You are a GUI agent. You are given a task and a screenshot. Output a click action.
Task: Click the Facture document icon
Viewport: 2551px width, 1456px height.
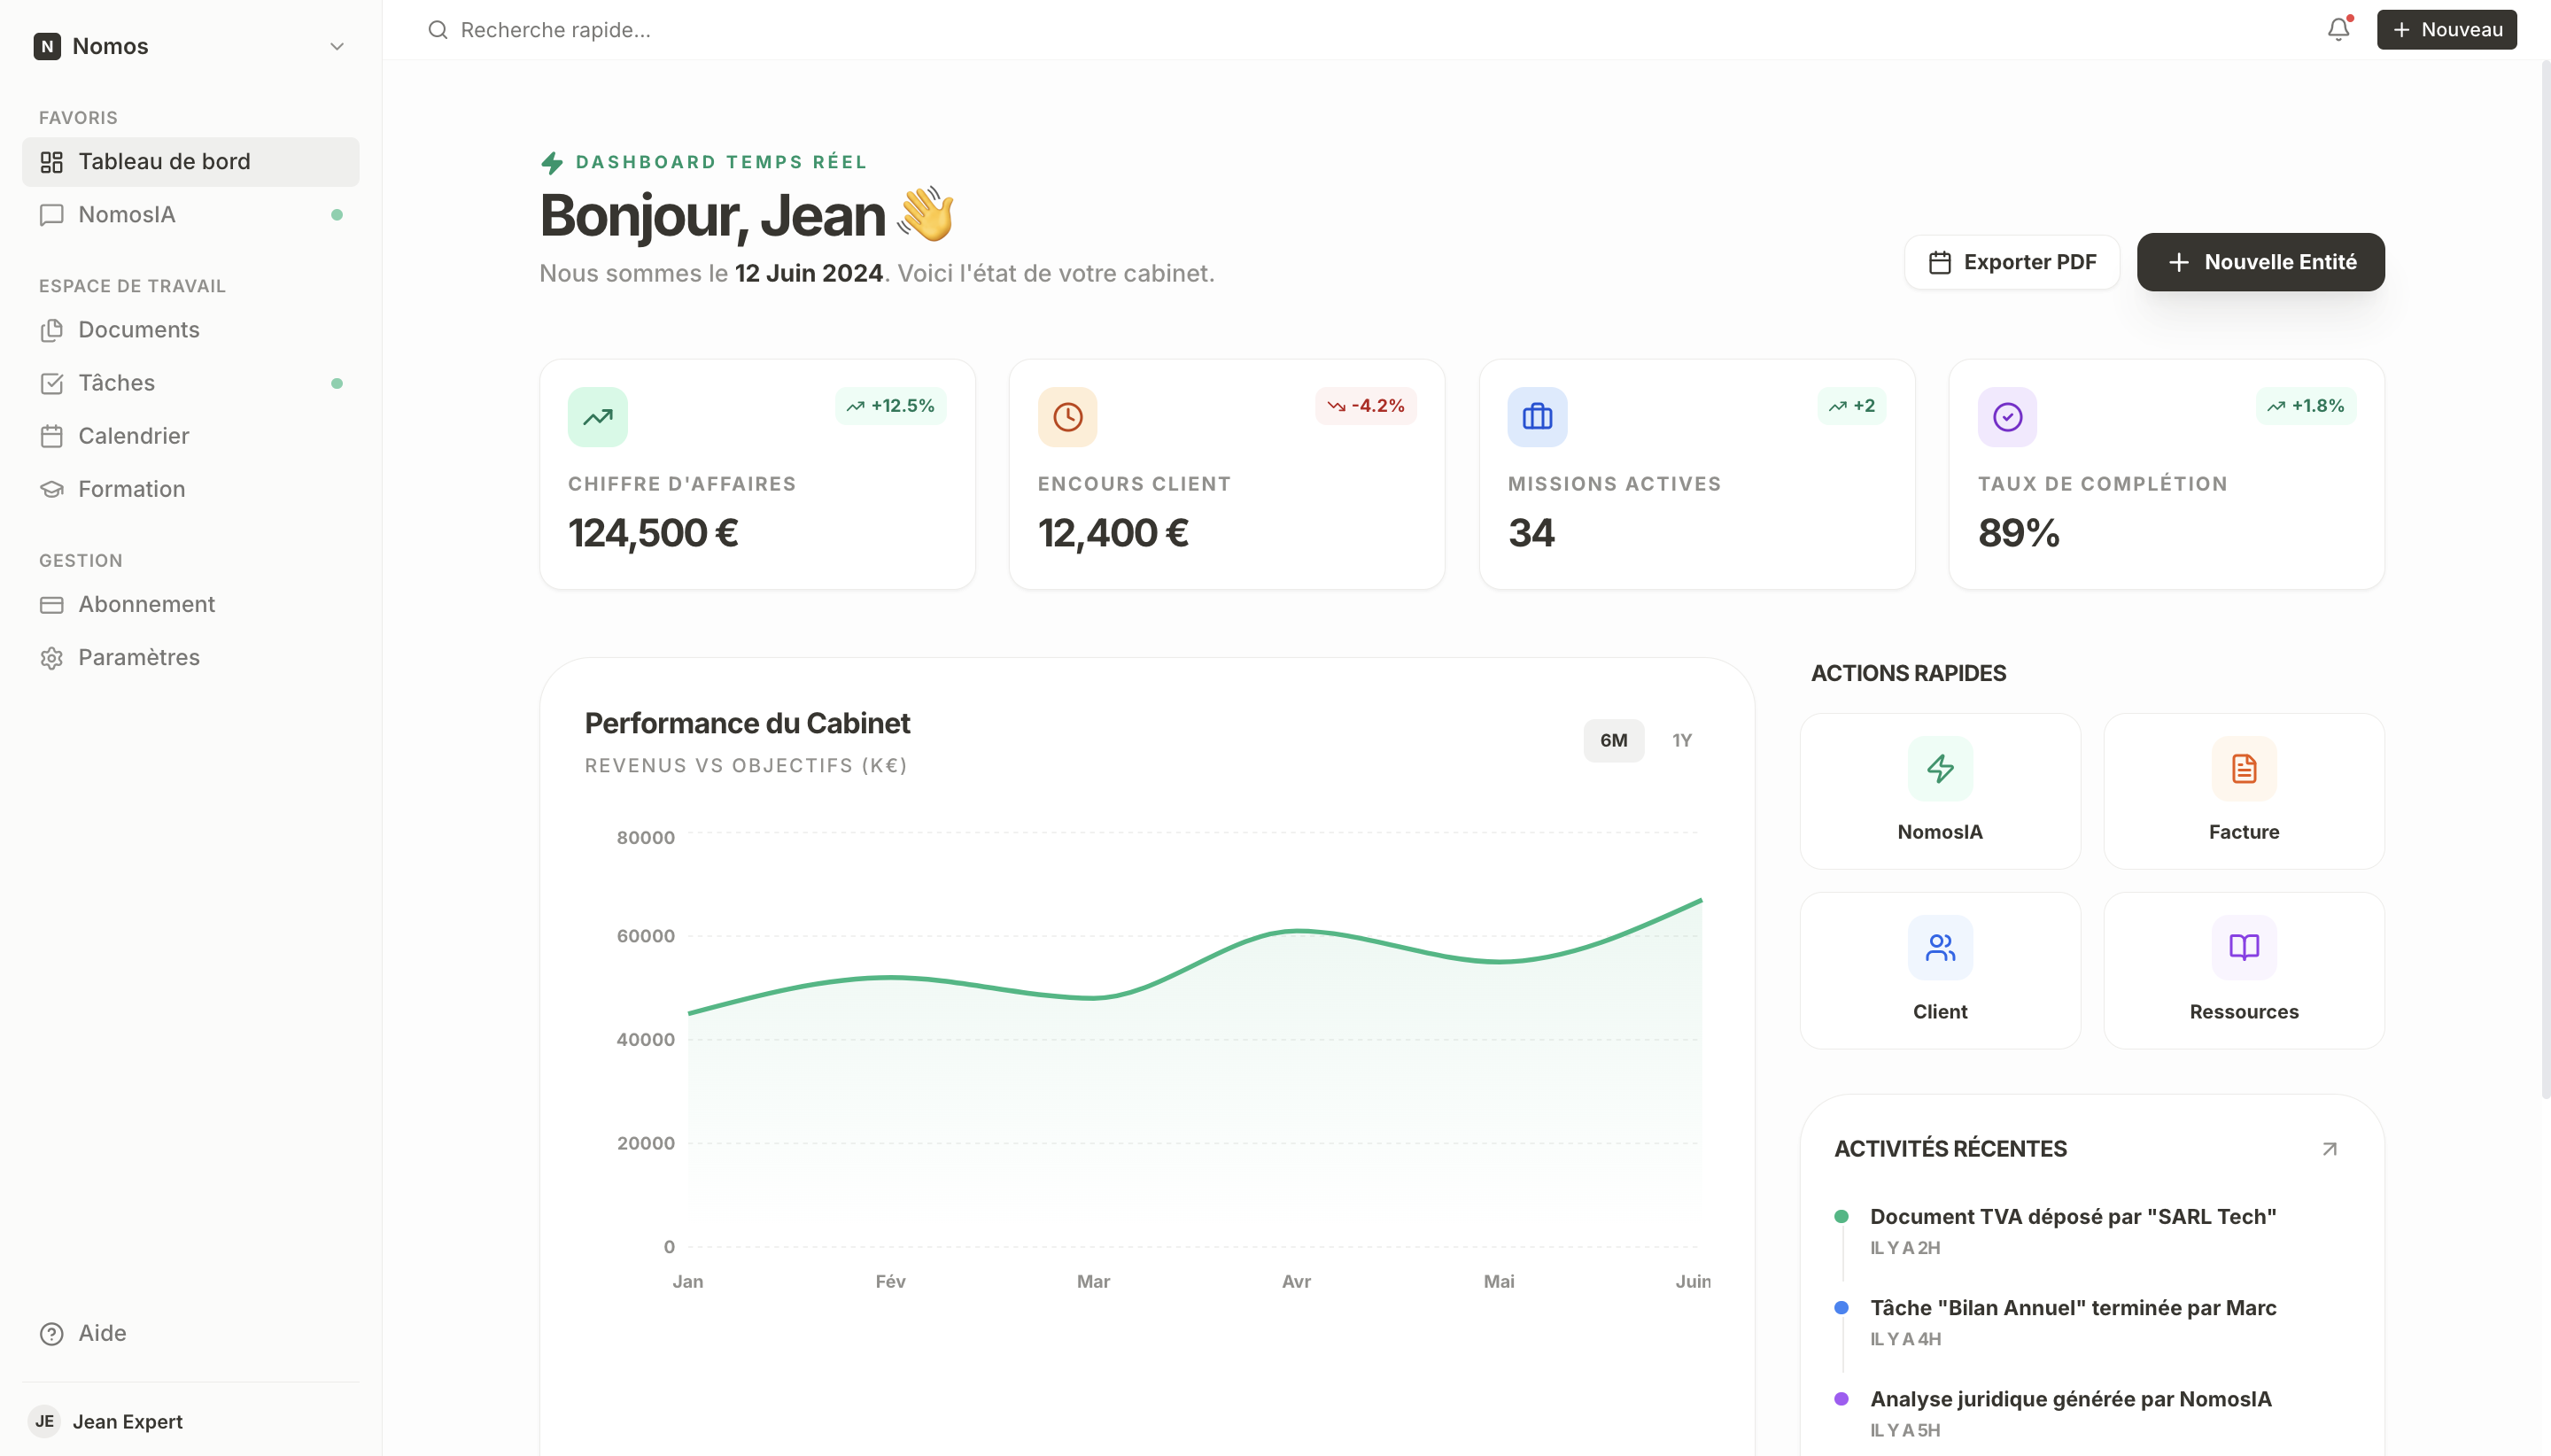(x=2243, y=768)
